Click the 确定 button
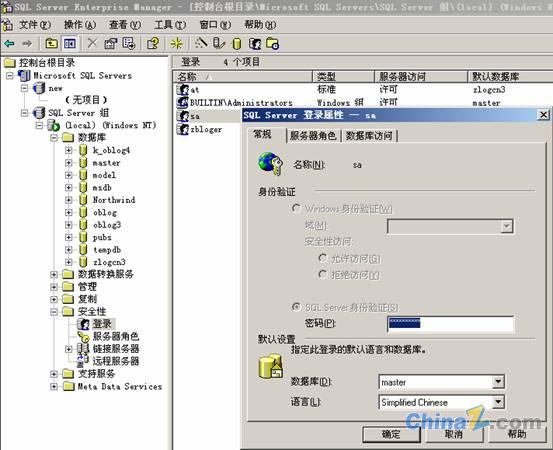 pos(391,434)
